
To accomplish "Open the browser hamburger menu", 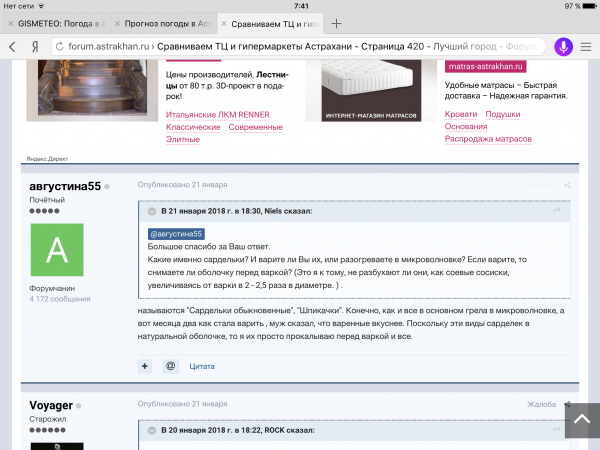I will click(x=585, y=47).
